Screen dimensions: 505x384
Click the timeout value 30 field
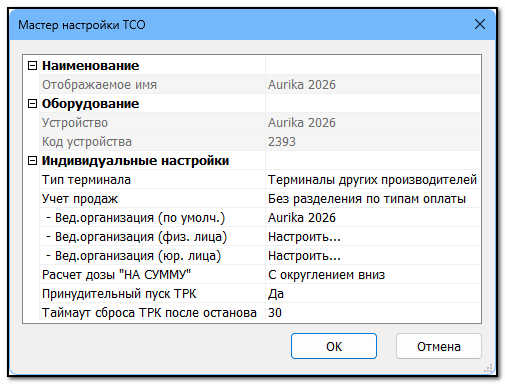pyautogui.click(x=372, y=313)
